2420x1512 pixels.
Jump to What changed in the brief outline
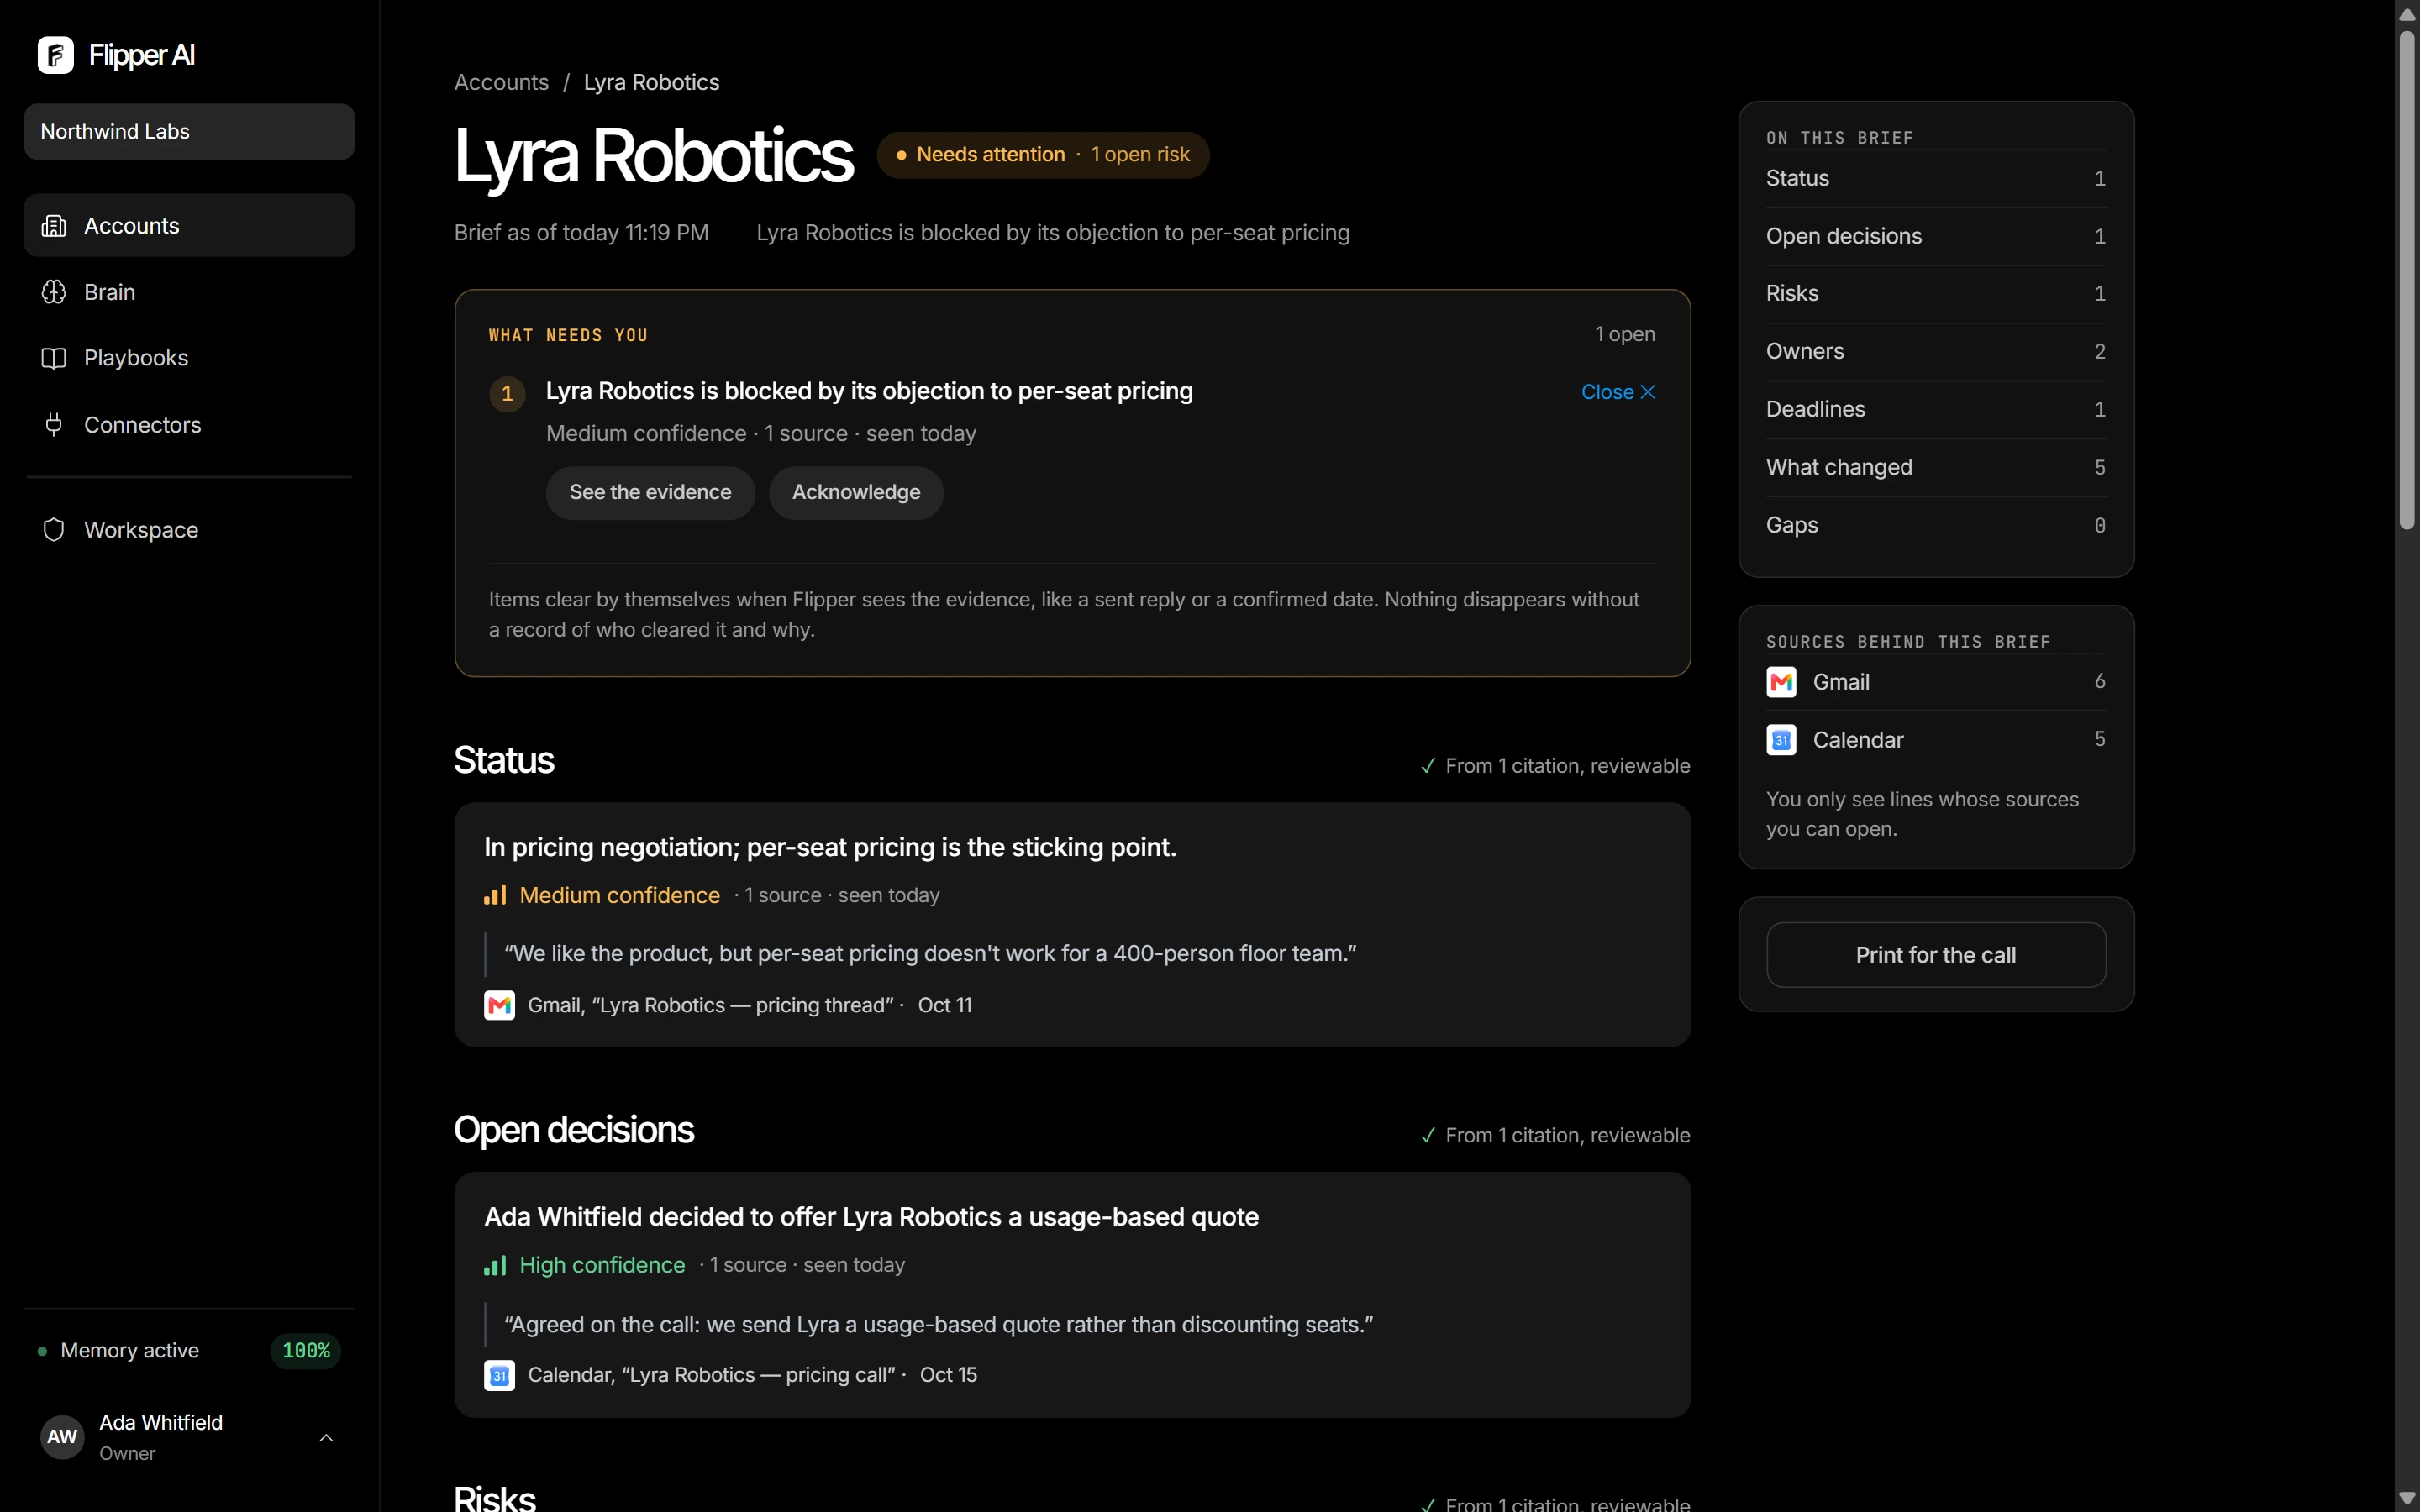1936,467
